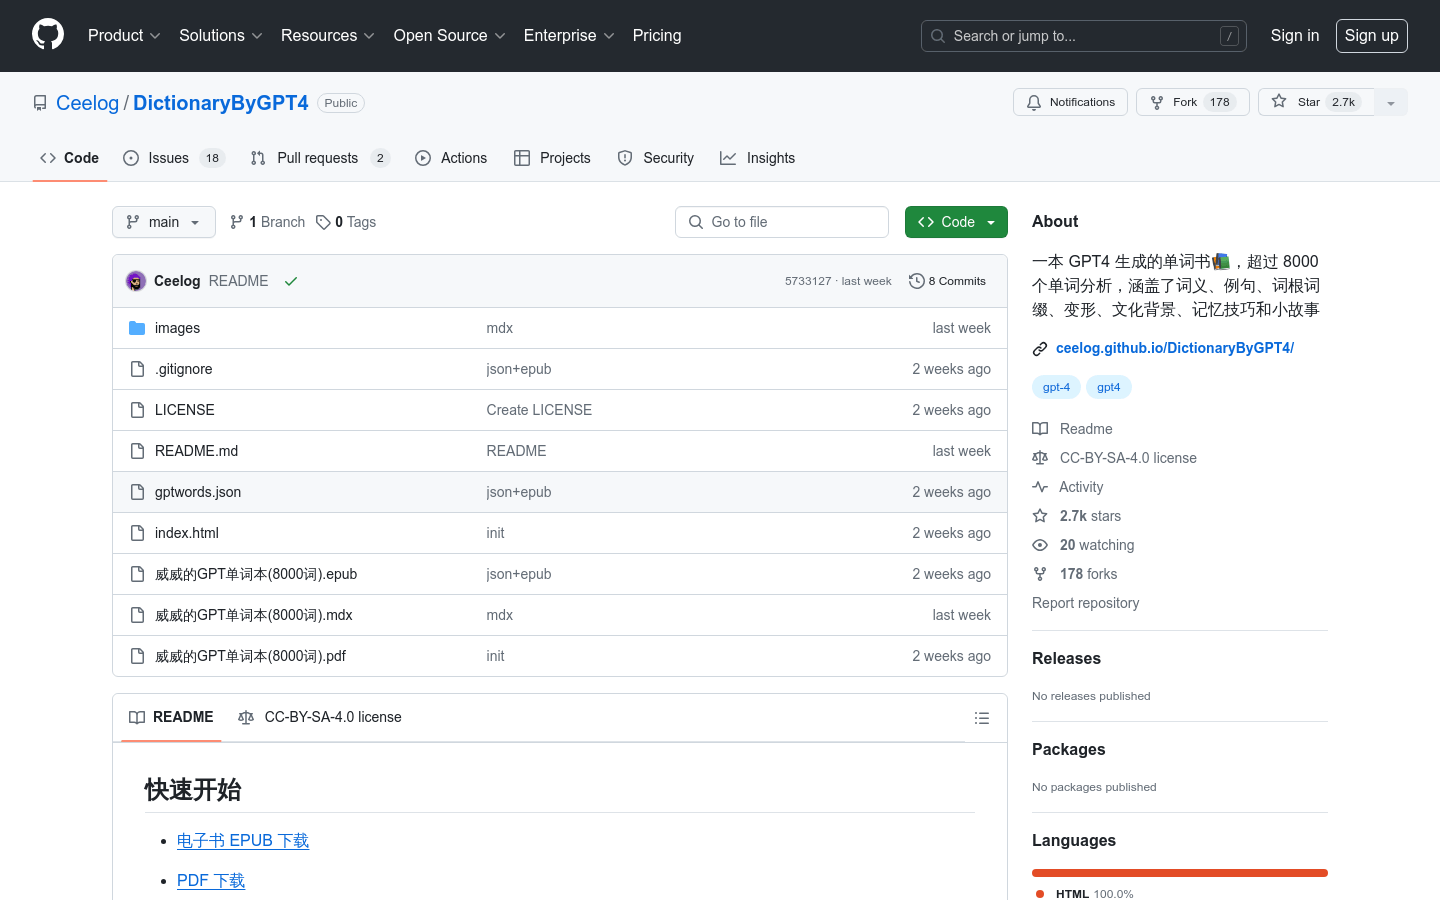
Task: Expand the Product menu
Action: click(124, 36)
